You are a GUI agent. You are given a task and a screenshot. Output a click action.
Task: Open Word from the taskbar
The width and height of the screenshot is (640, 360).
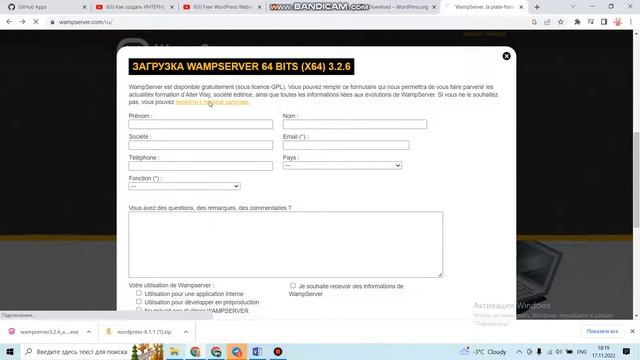click(x=257, y=351)
